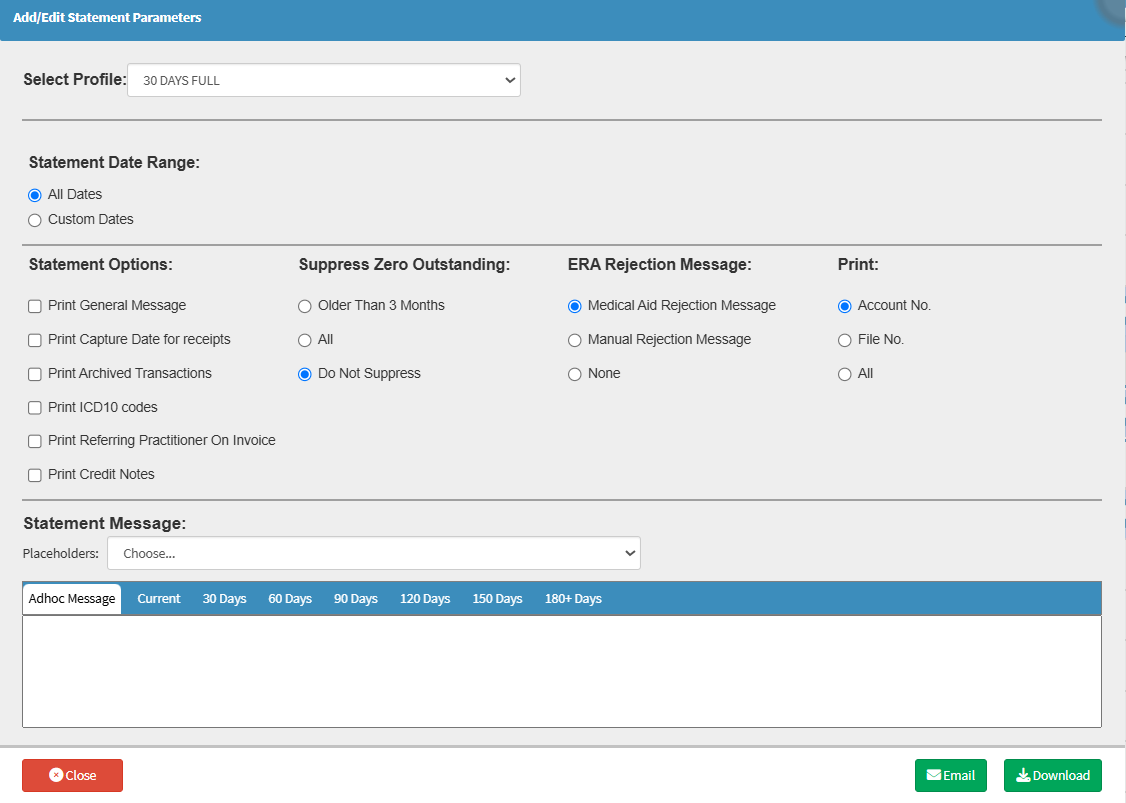The image size is (1126, 803).
Task: Select Older Than 3 Months suppress option
Action: 305,306
